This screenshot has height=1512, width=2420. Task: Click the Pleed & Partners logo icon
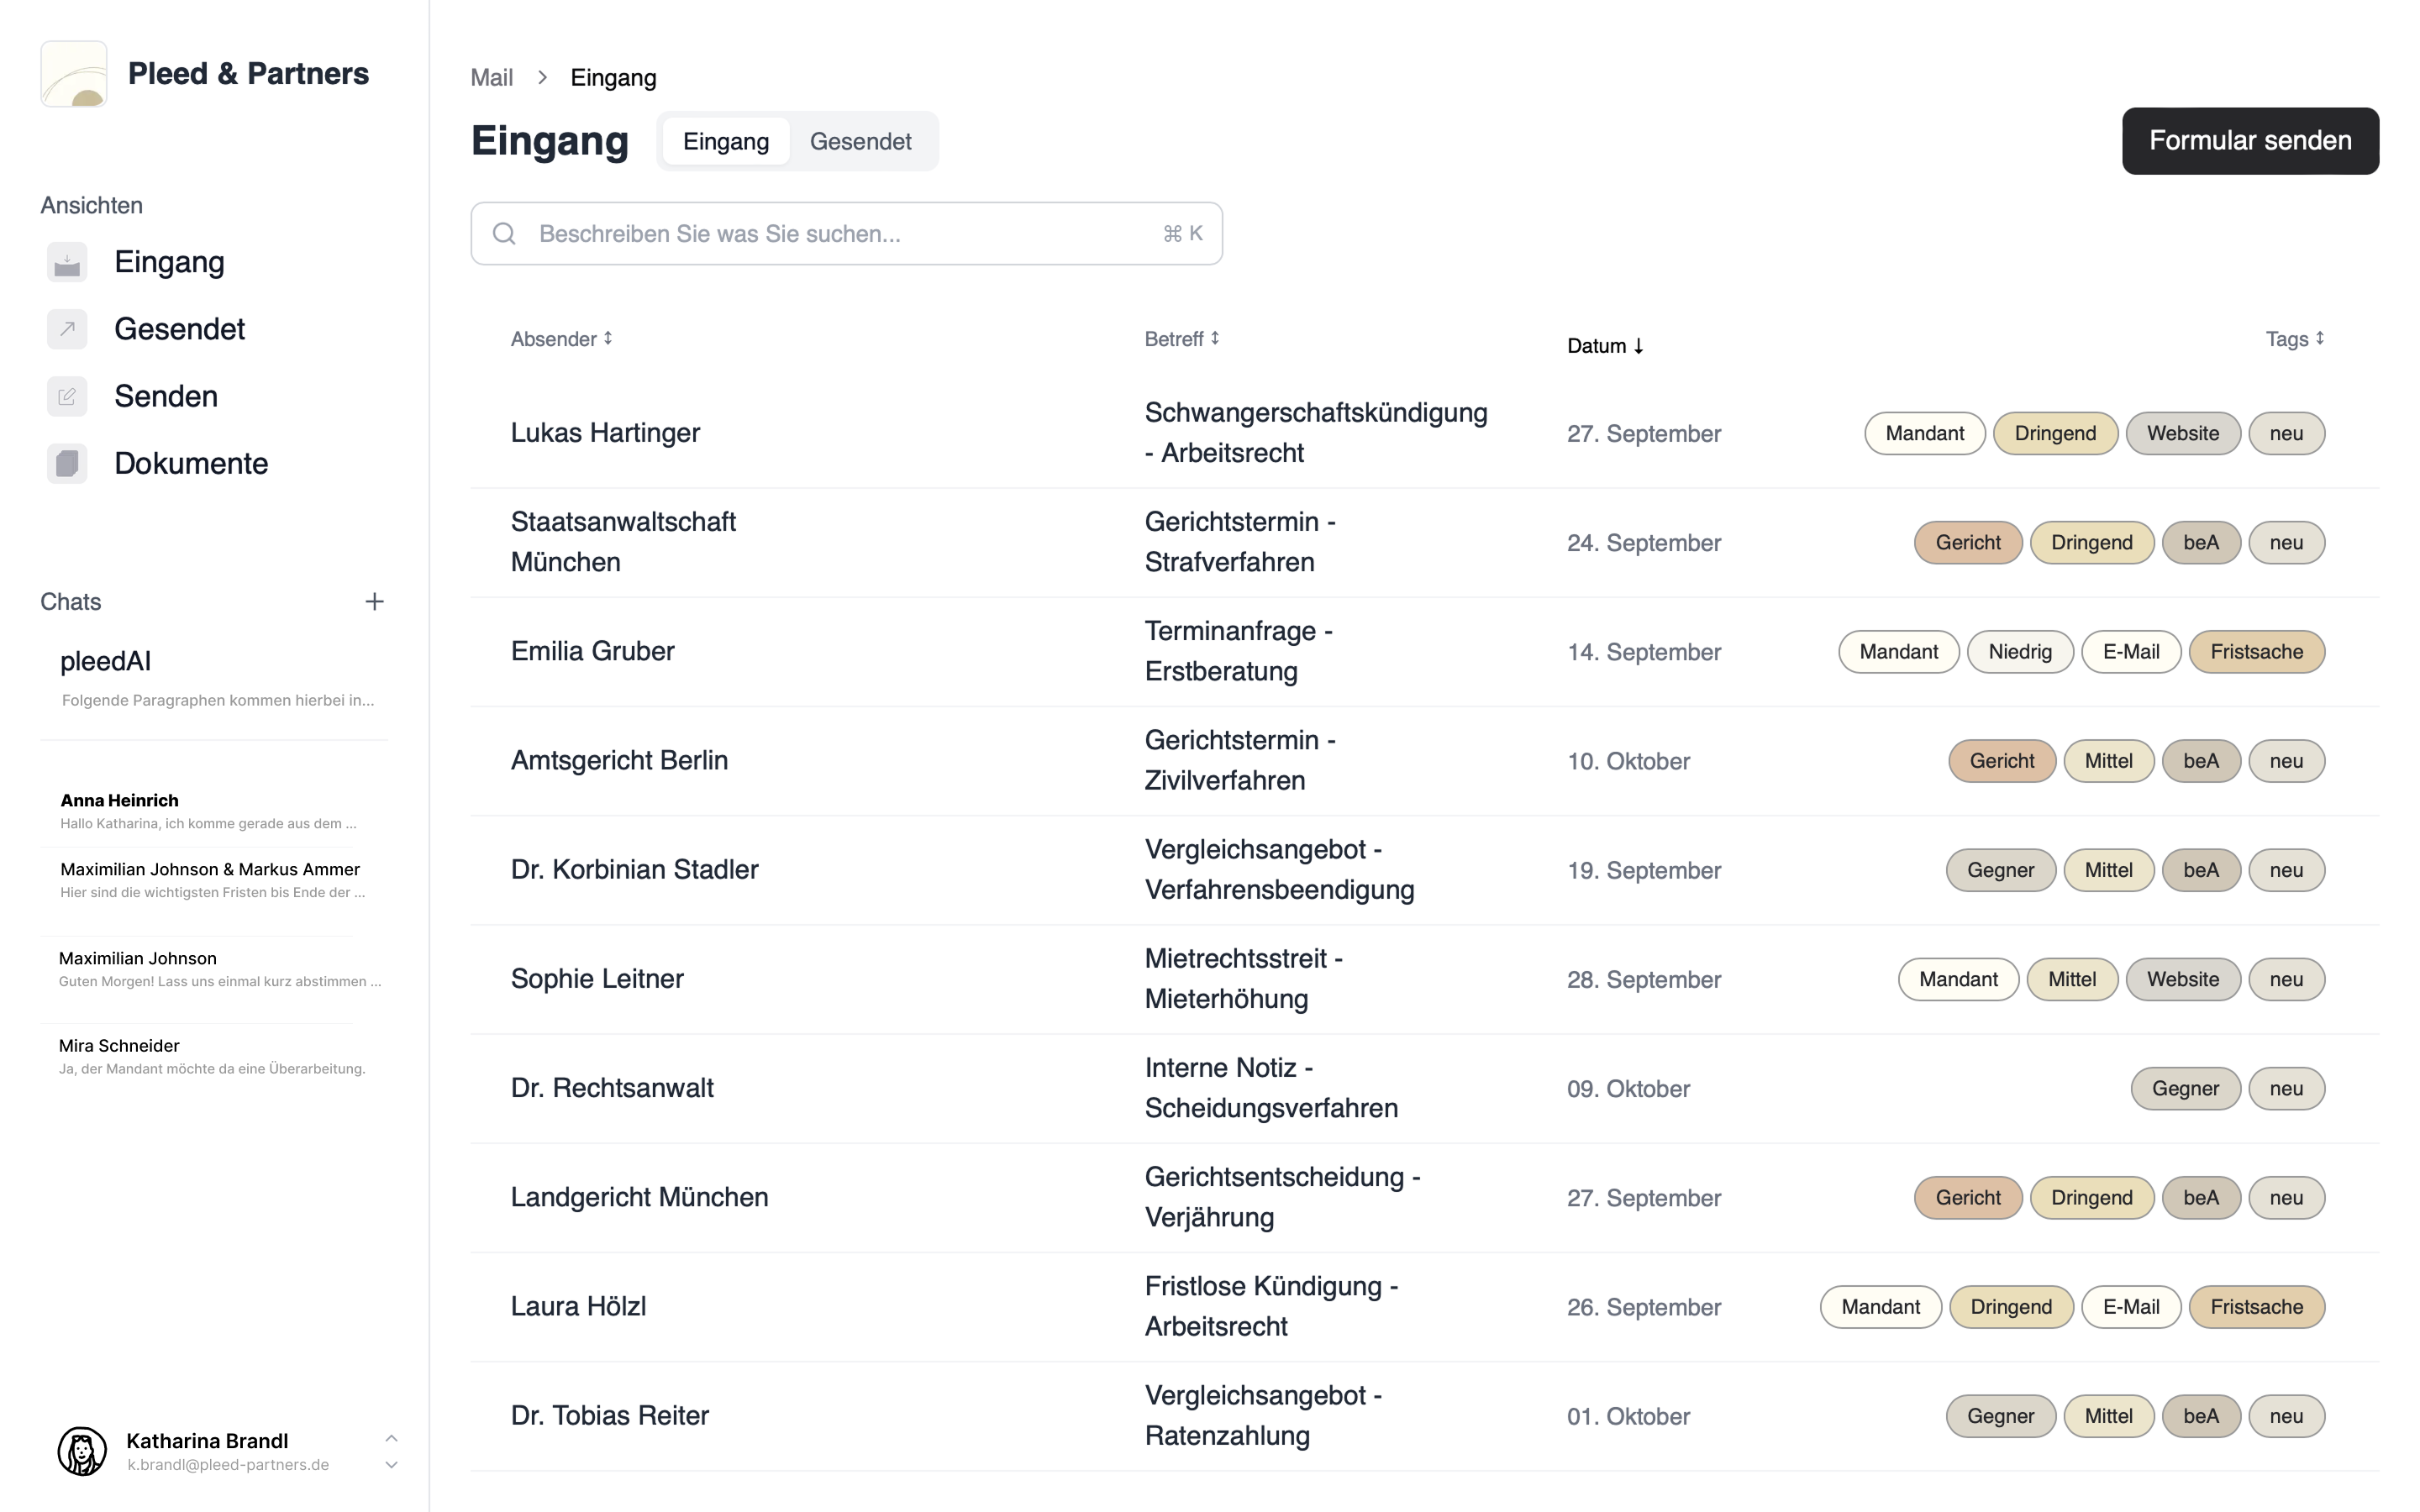tap(73, 73)
